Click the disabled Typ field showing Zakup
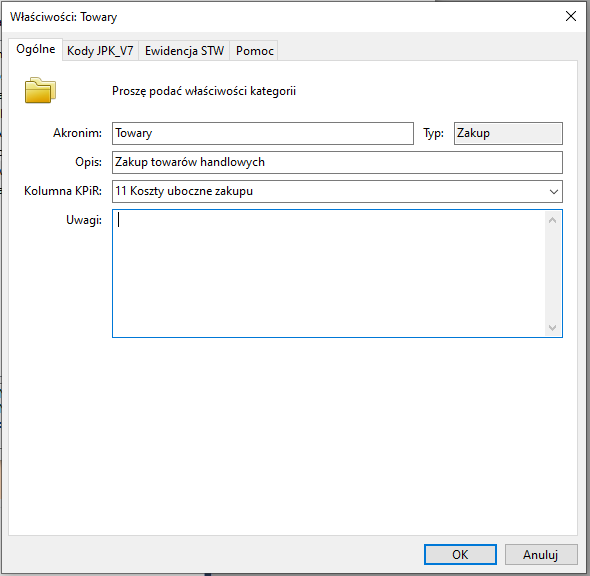This screenshot has width=590, height=576. click(x=508, y=133)
